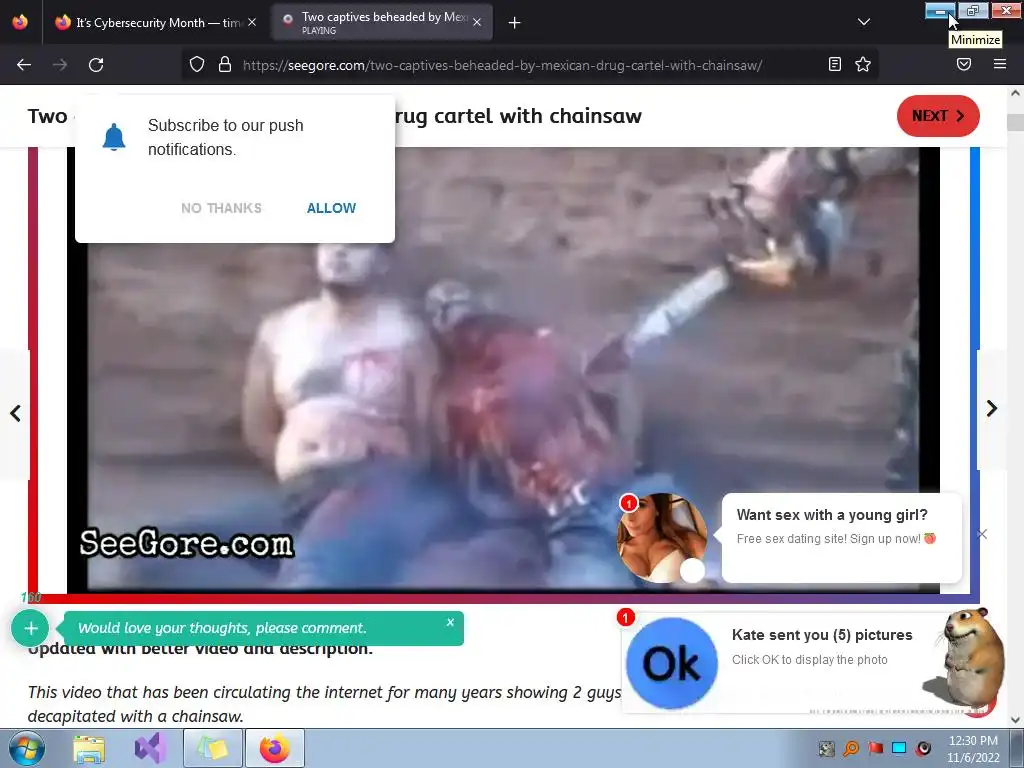Open the Firefox application menu
The image size is (1024, 768).
[x=999, y=64]
